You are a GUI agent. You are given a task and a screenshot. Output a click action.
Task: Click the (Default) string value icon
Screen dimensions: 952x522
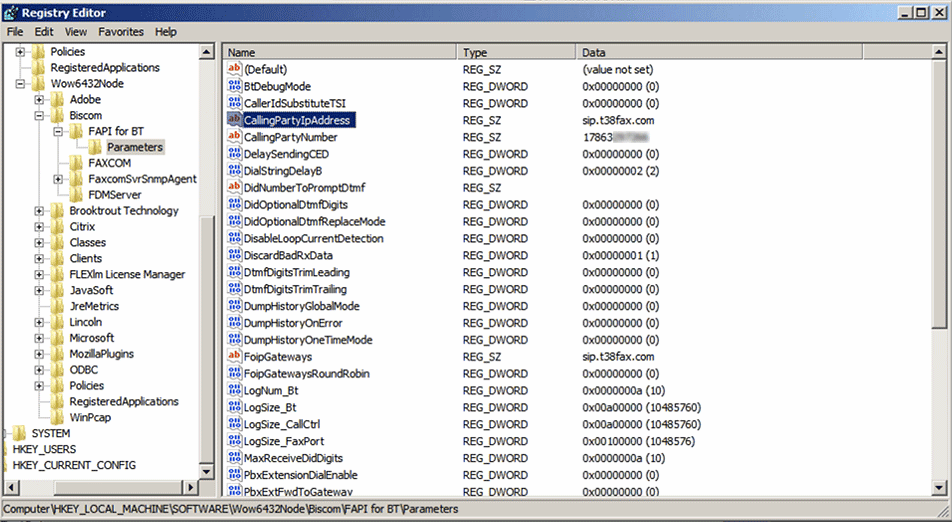pyautogui.click(x=234, y=69)
